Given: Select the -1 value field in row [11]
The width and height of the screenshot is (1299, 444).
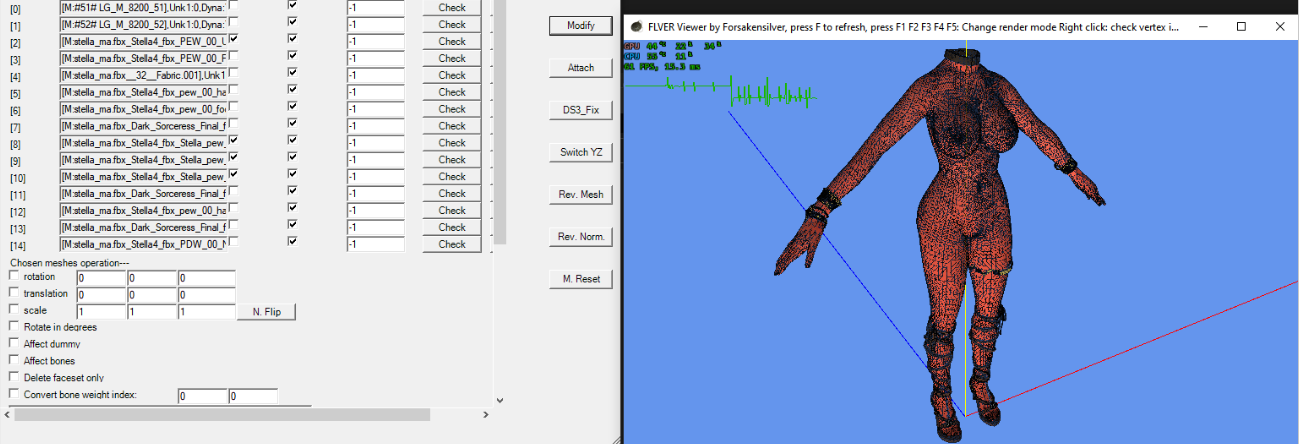Looking at the screenshot, I should pos(376,193).
